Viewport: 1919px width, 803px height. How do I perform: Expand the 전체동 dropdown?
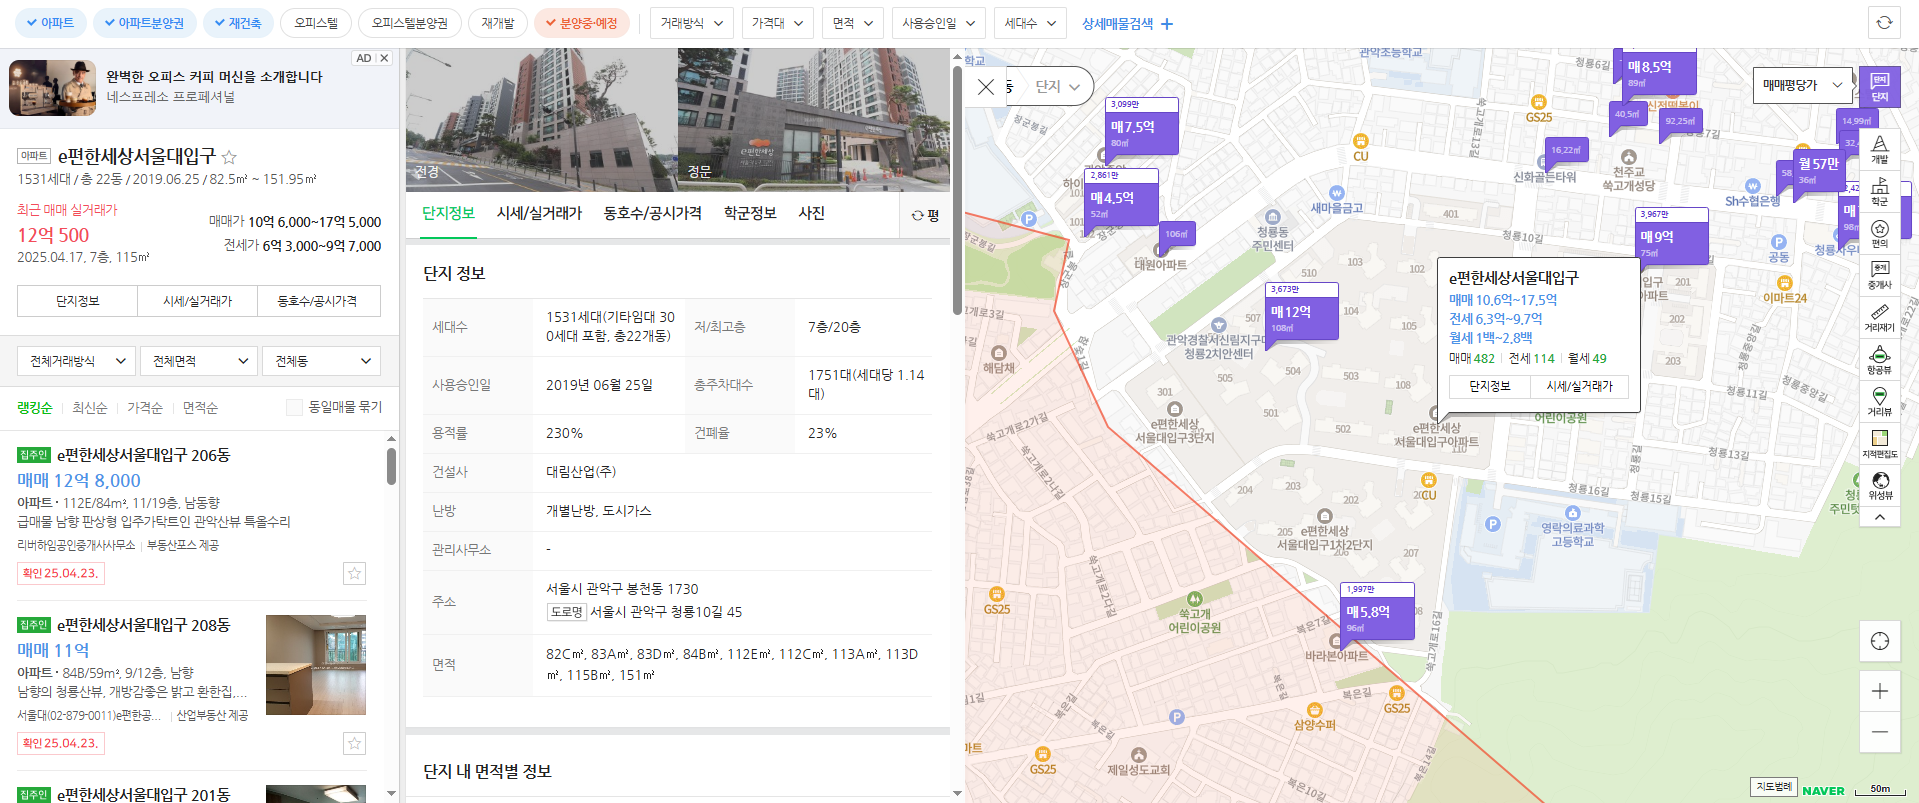coord(321,361)
